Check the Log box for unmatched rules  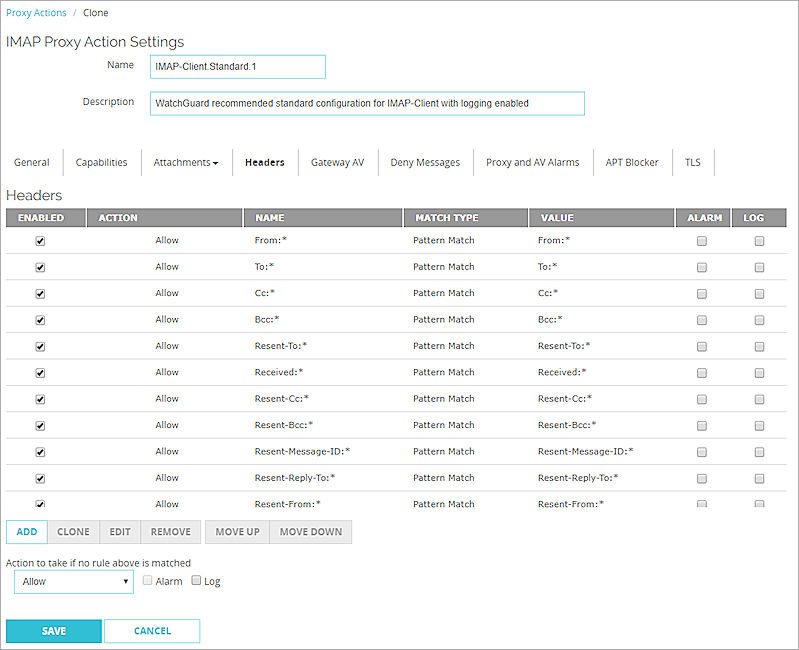[196, 581]
